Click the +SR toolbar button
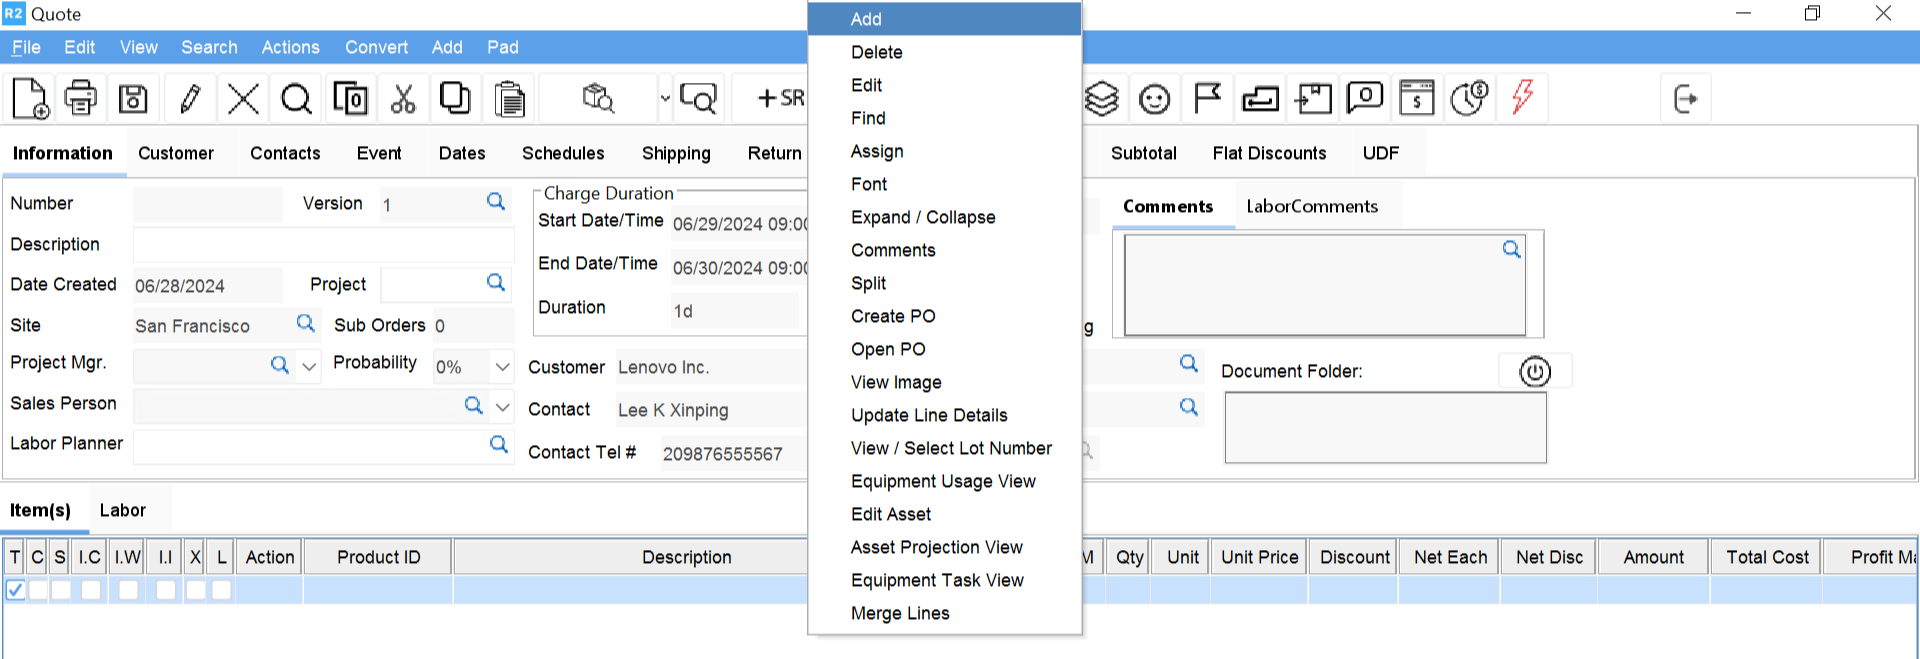The image size is (1920, 659). 780,98
